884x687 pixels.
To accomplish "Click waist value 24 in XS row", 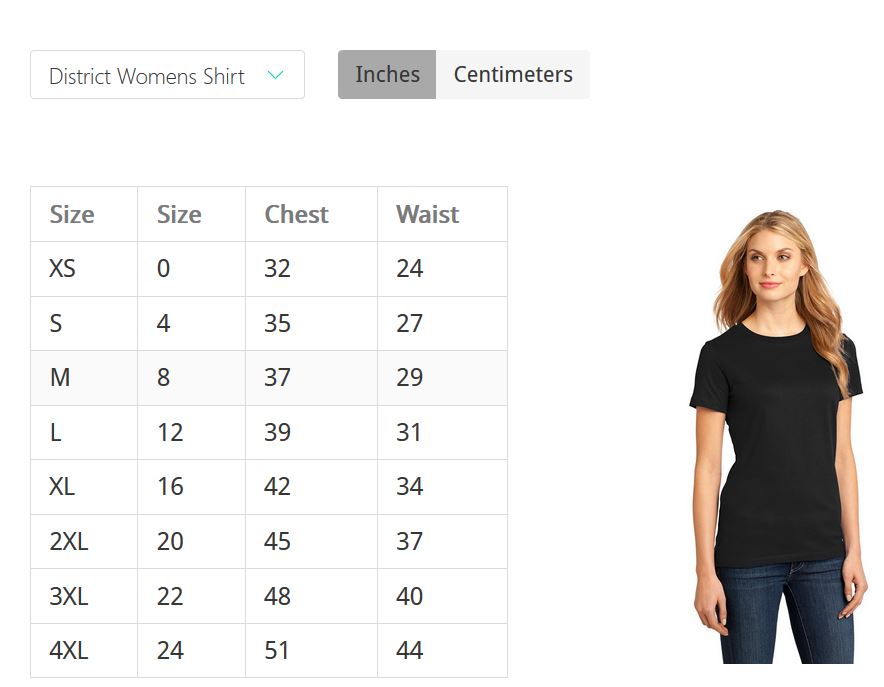I will click(x=409, y=269).
